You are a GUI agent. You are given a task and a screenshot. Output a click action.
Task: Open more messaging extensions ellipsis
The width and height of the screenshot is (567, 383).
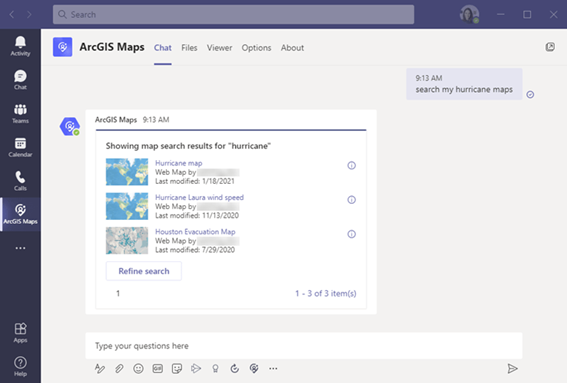pos(273,369)
